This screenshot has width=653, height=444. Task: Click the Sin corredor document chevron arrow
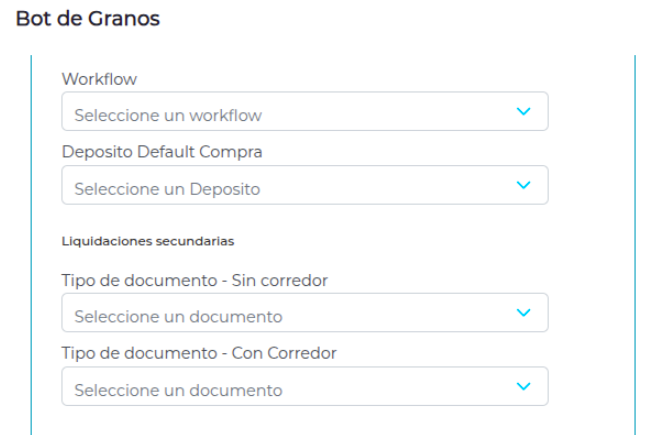pos(520,313)
